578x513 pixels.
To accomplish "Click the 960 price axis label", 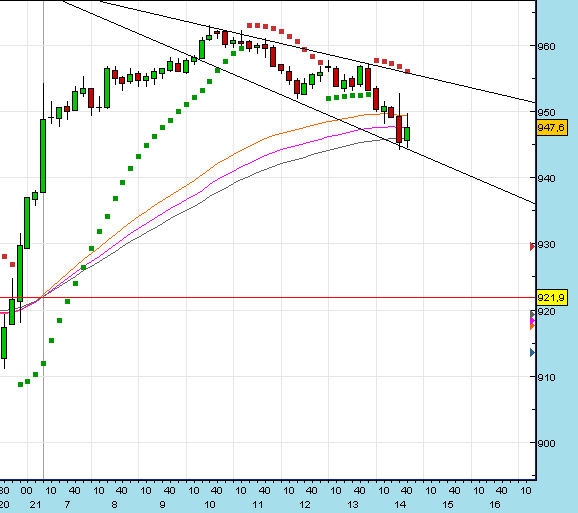I will coord(546,46).
